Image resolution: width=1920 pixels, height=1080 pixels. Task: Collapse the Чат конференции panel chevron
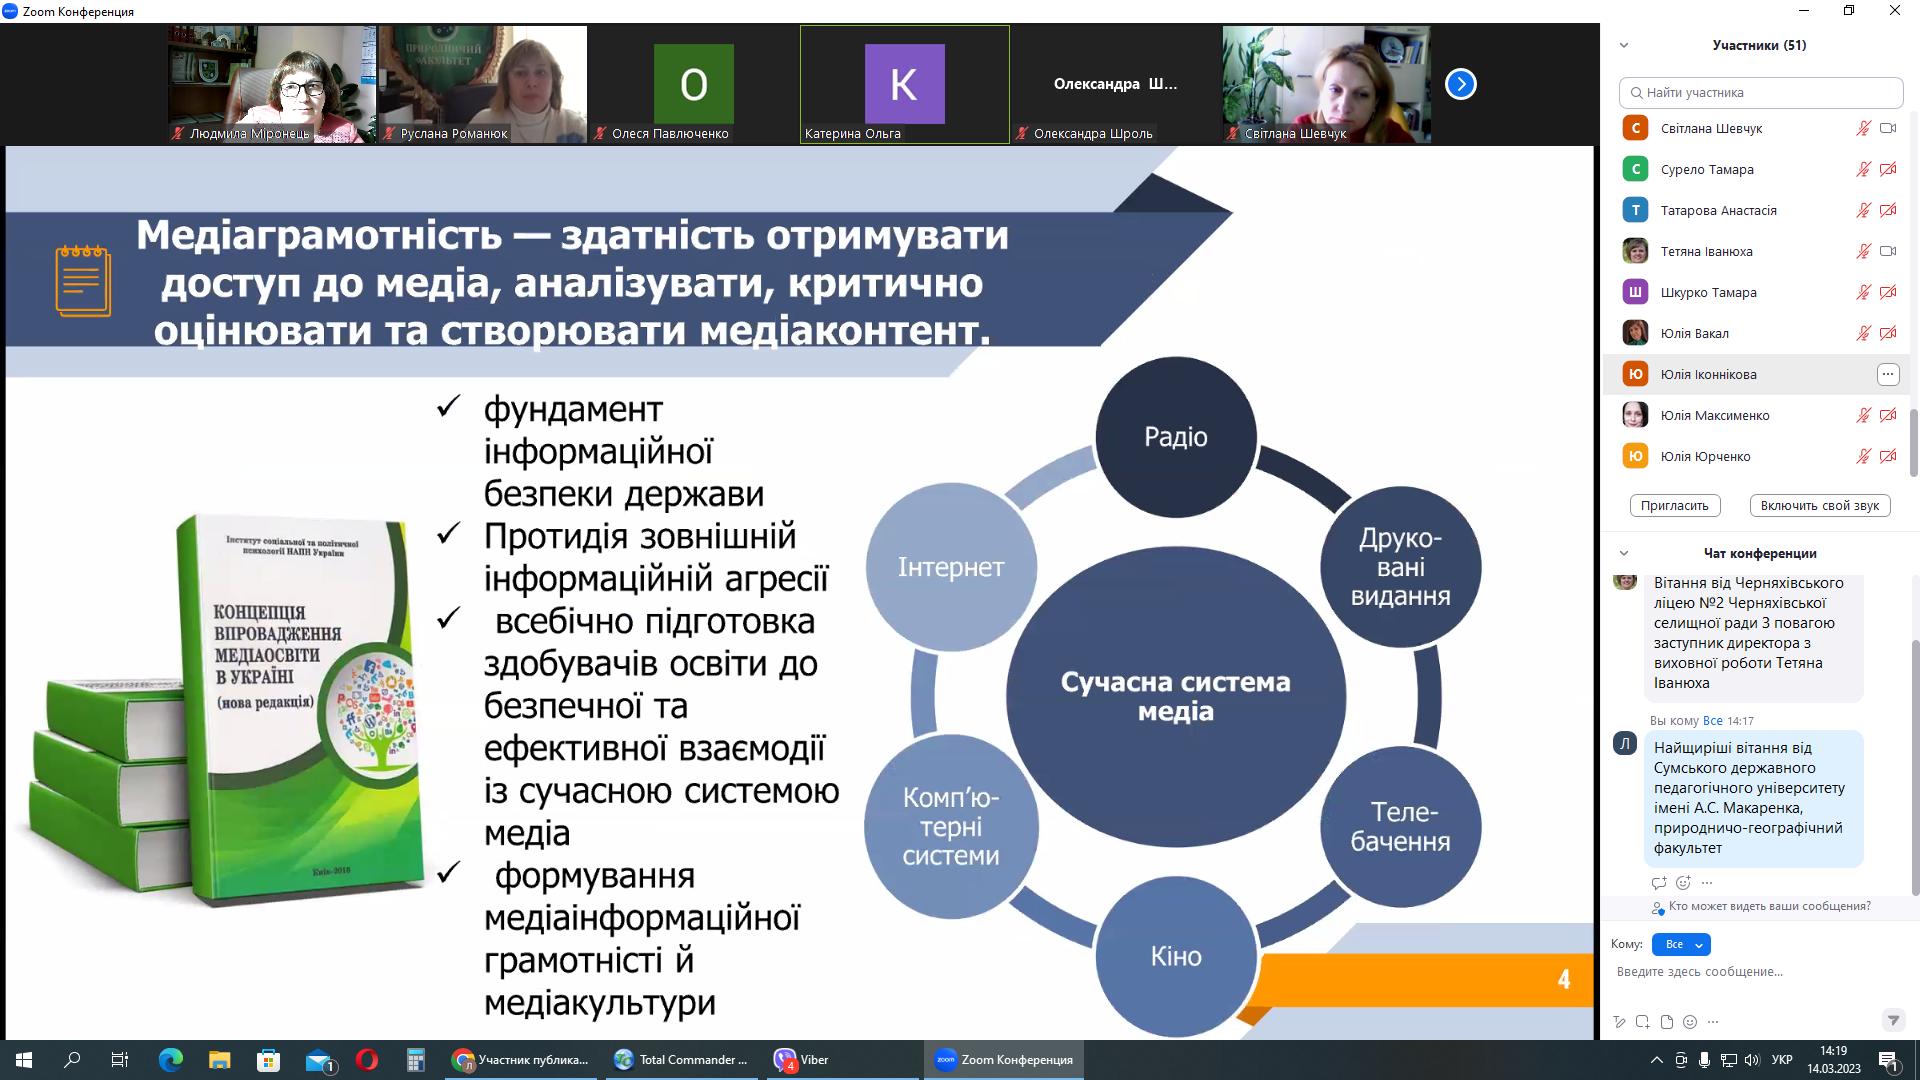1624,553
